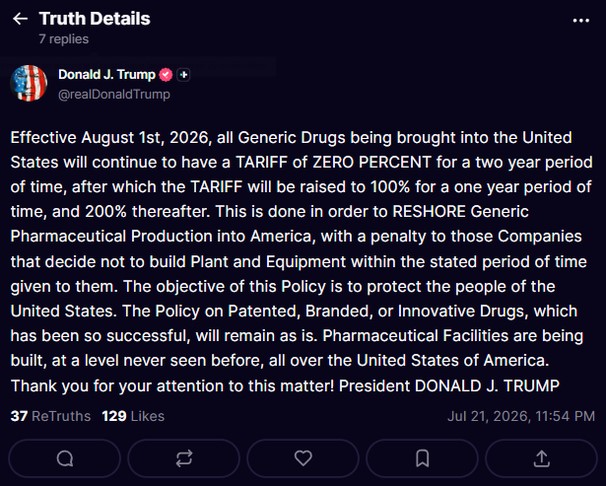
Task: Open Donald J. Trump's profile picture
Action: 29,83
